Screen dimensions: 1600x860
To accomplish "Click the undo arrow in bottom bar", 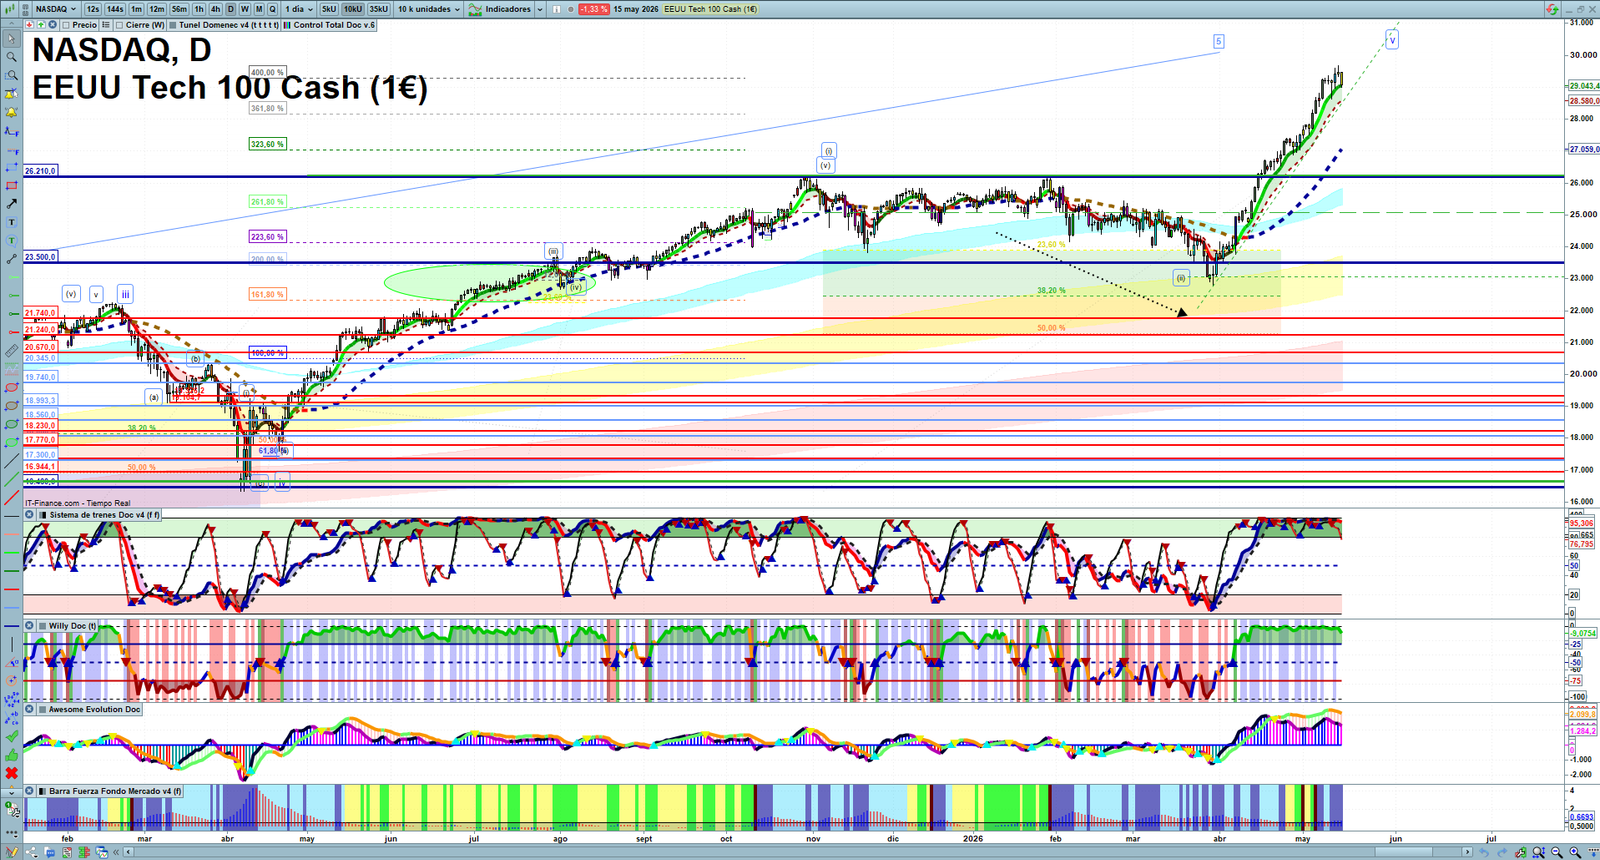I will coord(1484,852).
